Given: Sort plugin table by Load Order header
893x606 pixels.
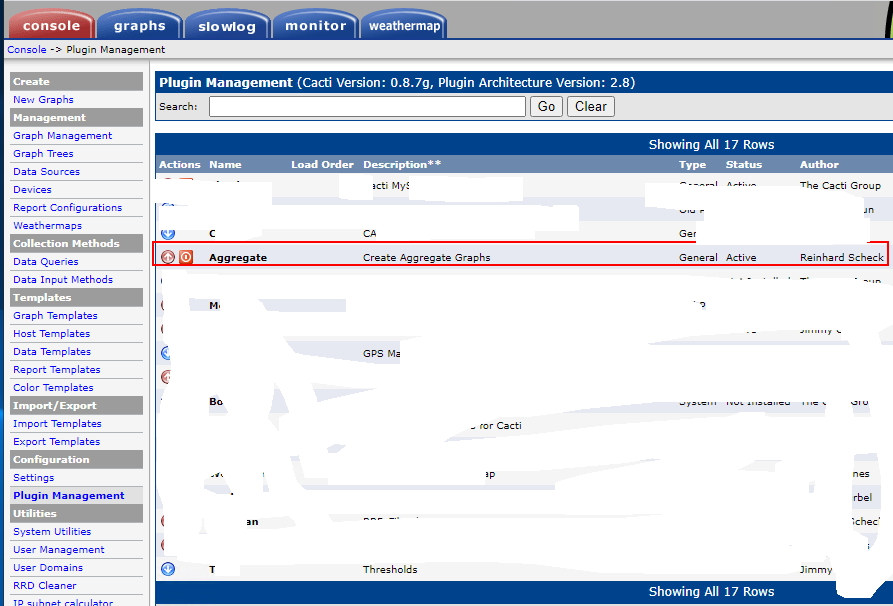Looking at the screenshot, I should (x=322, y=164).
